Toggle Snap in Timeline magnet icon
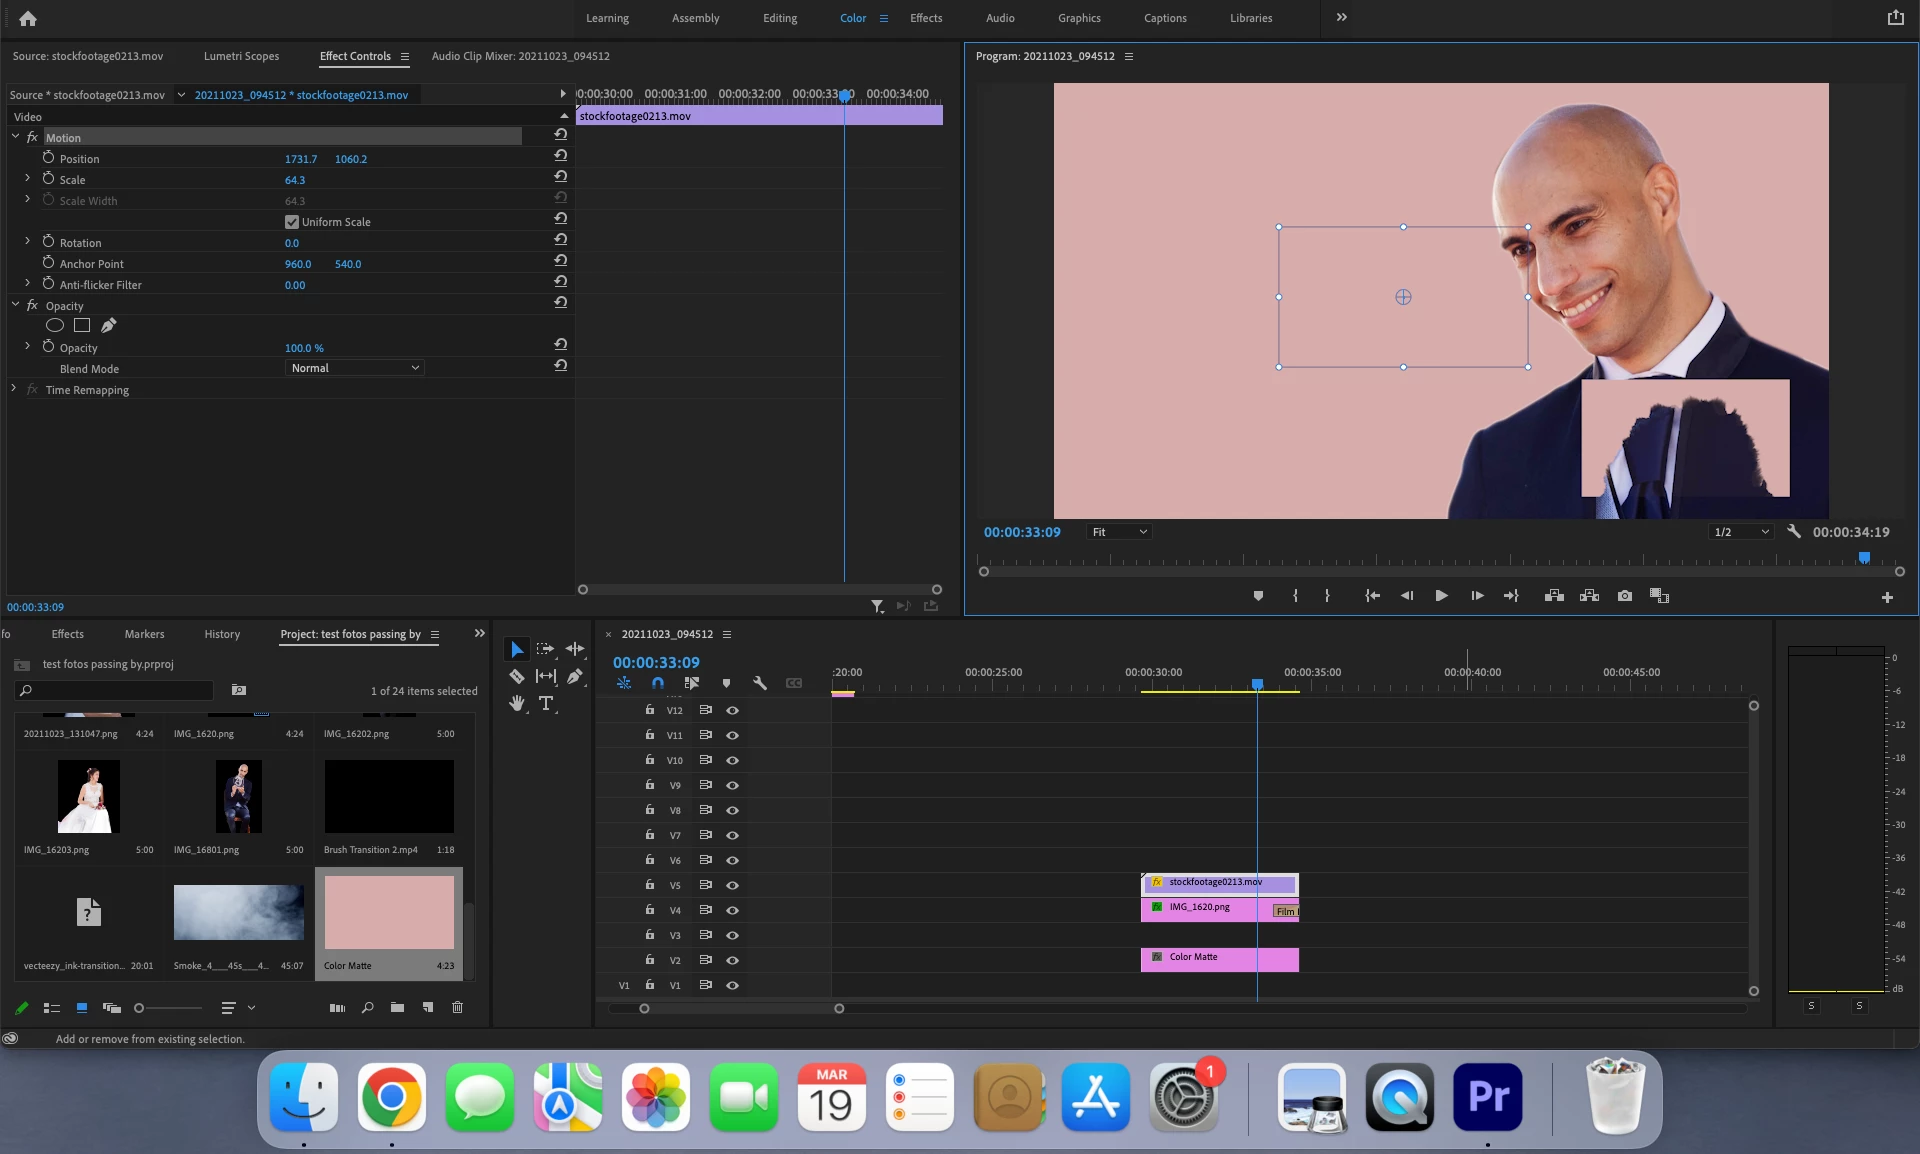This screenshot has height=1154, width=1920. click(657, 683)
